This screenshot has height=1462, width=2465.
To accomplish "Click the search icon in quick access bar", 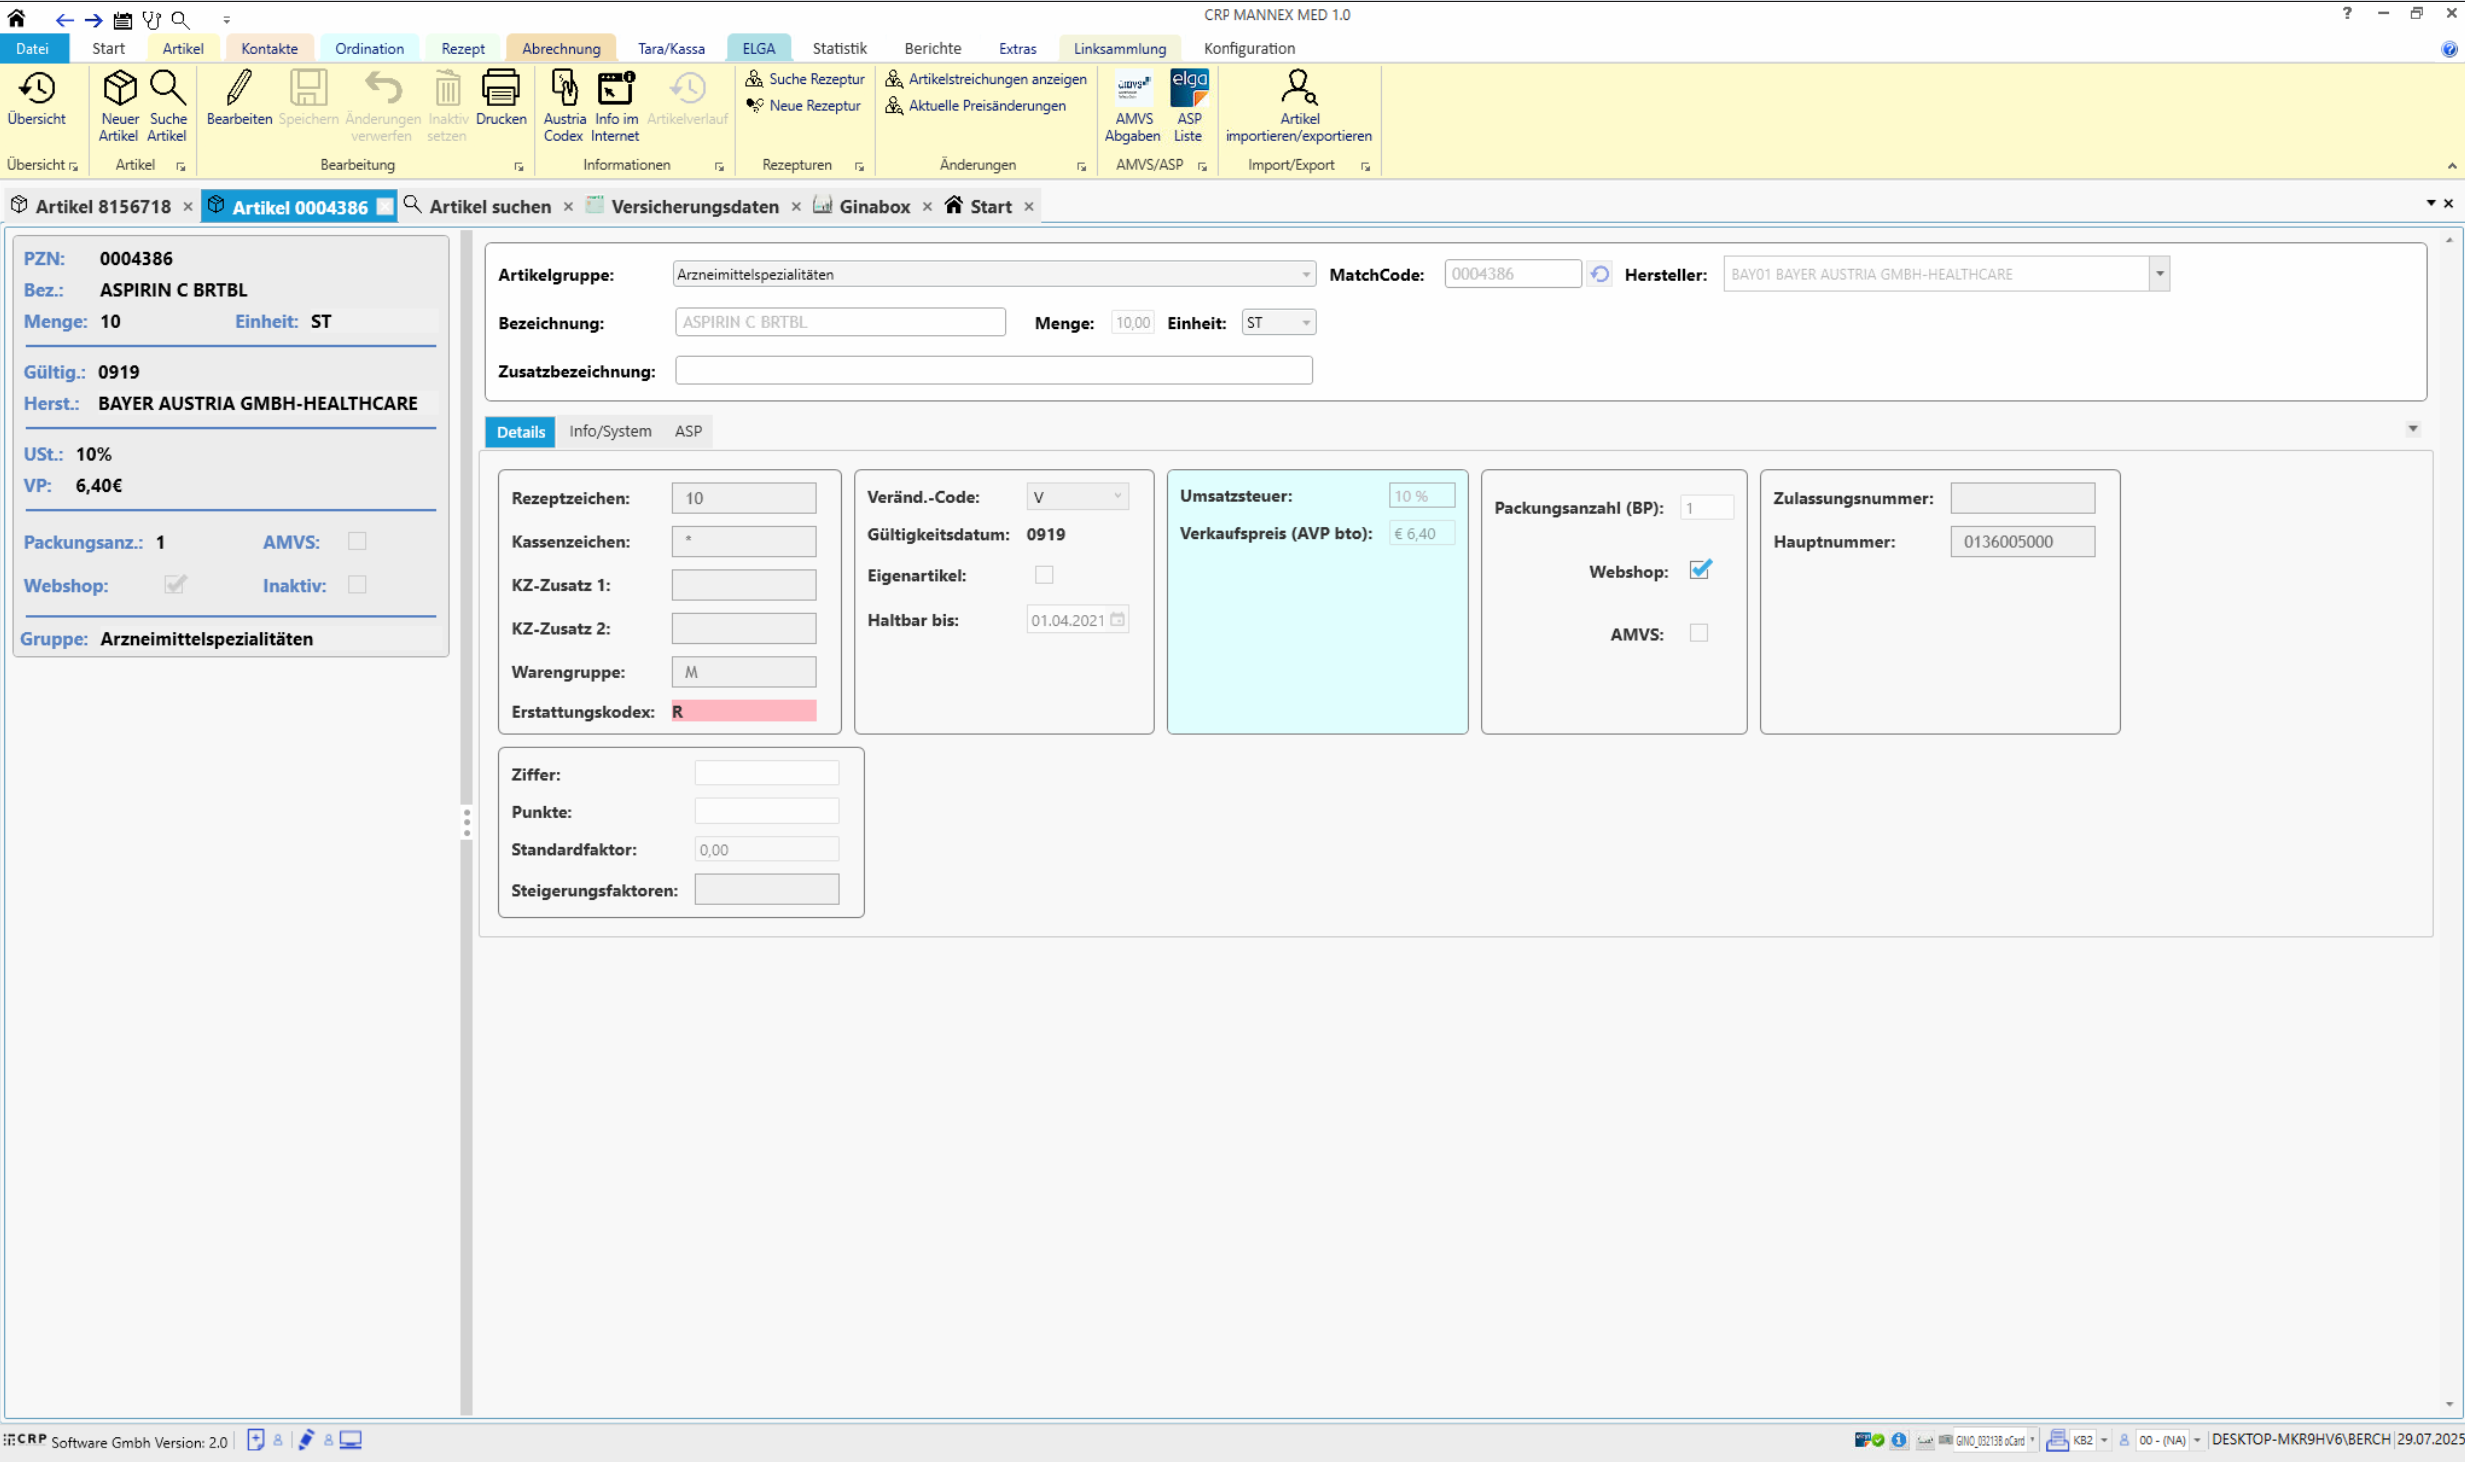I will pos(180,19).
